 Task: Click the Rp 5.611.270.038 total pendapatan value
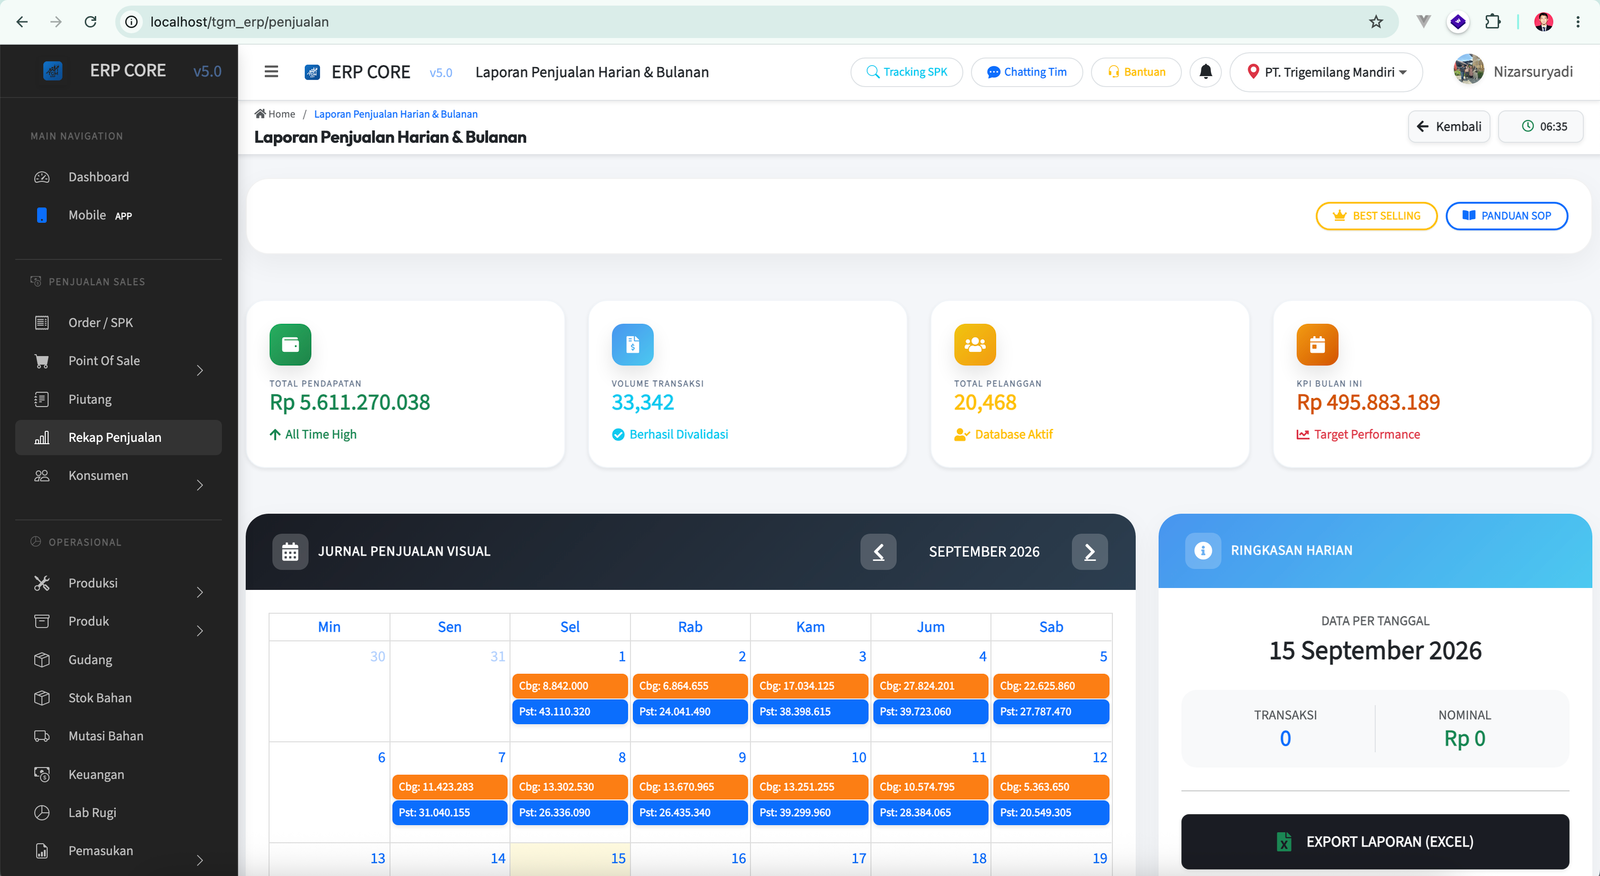[x=350, y=403]
